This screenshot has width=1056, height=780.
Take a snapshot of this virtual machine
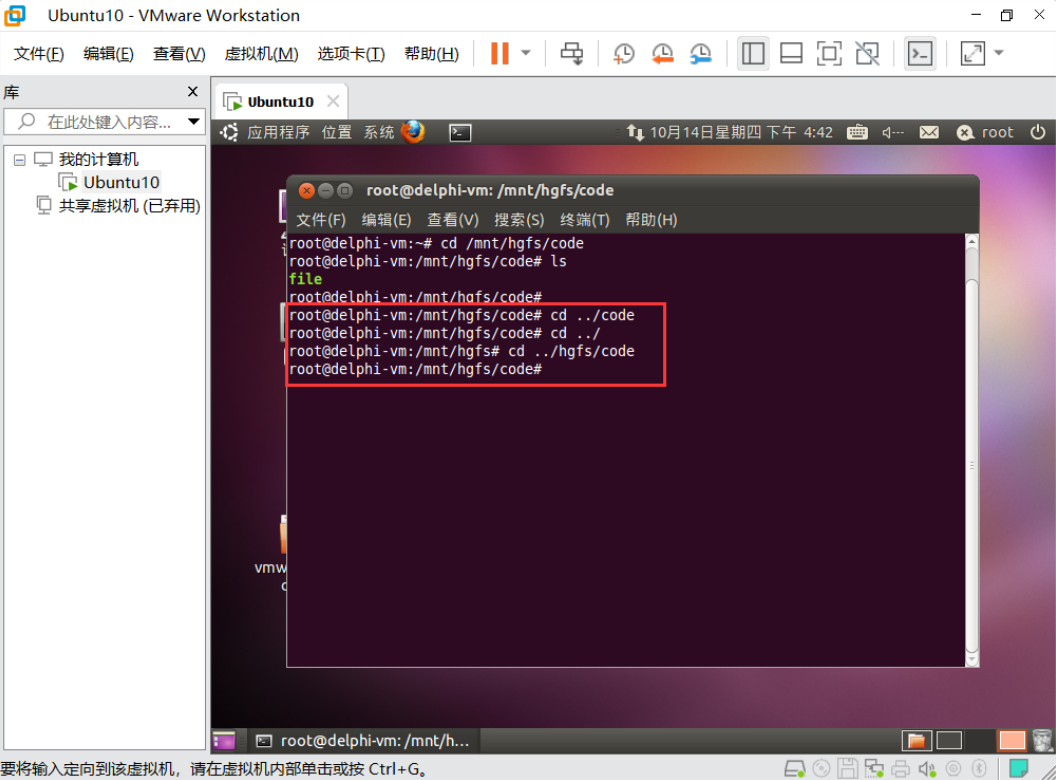tap(624, 53)
